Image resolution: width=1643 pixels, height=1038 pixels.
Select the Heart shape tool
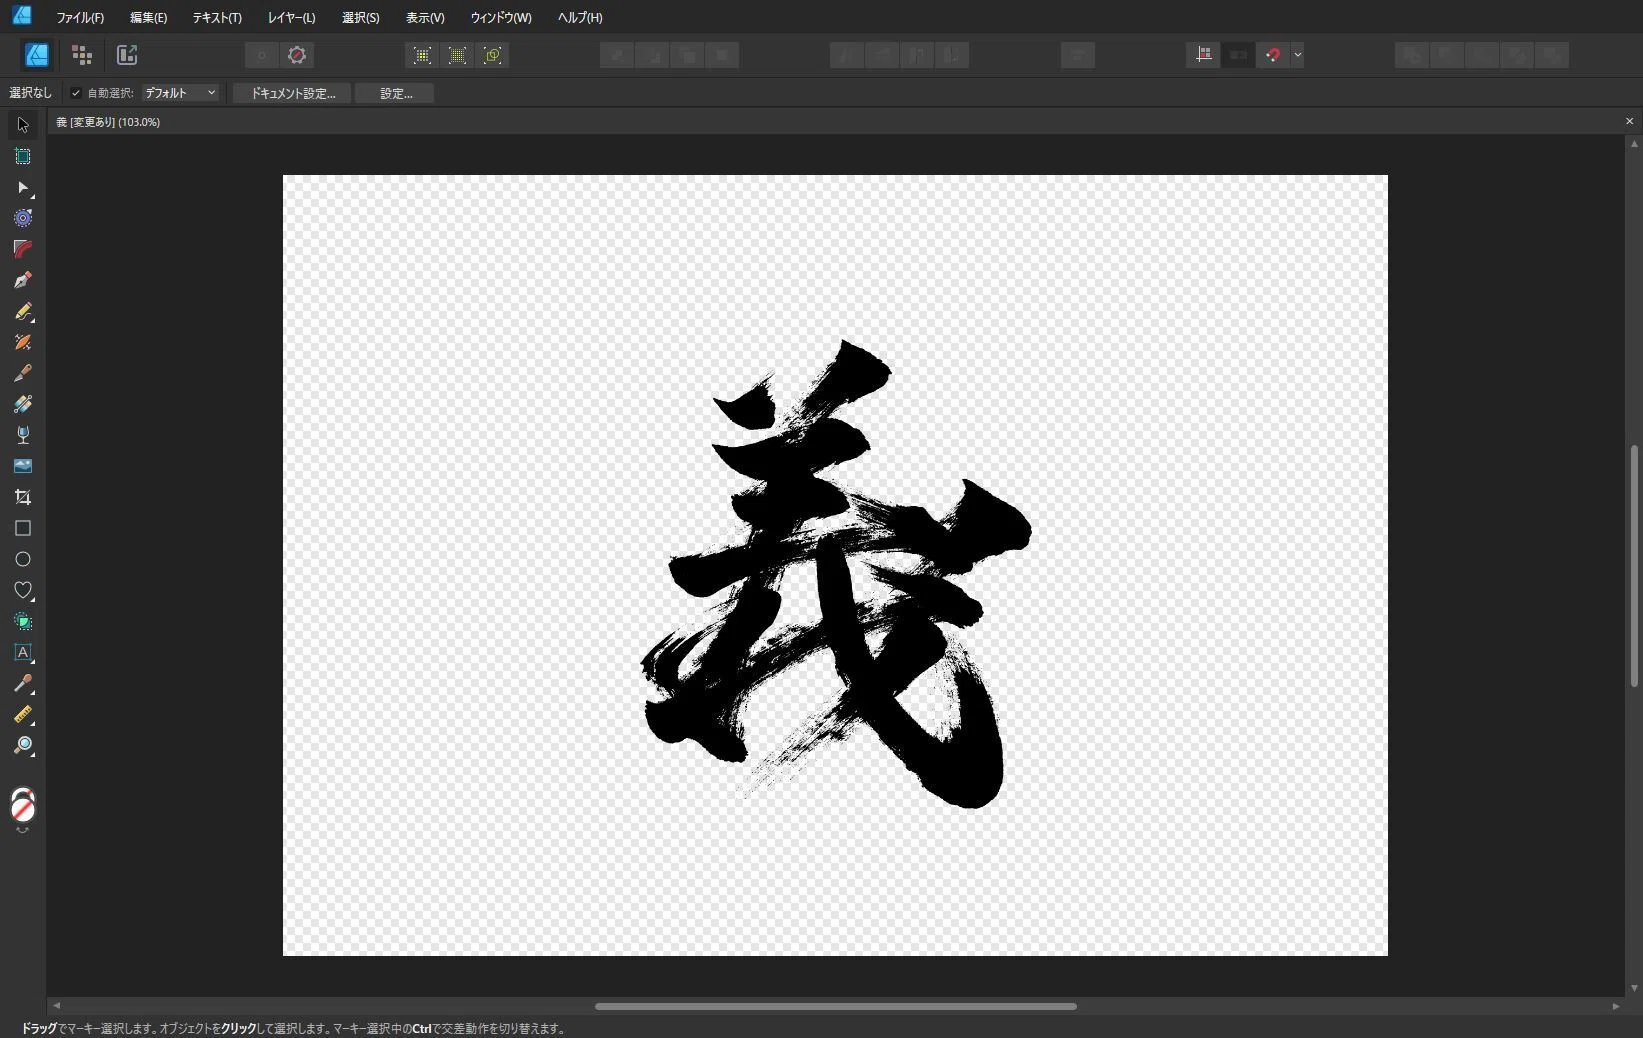(x=22, y=590)
